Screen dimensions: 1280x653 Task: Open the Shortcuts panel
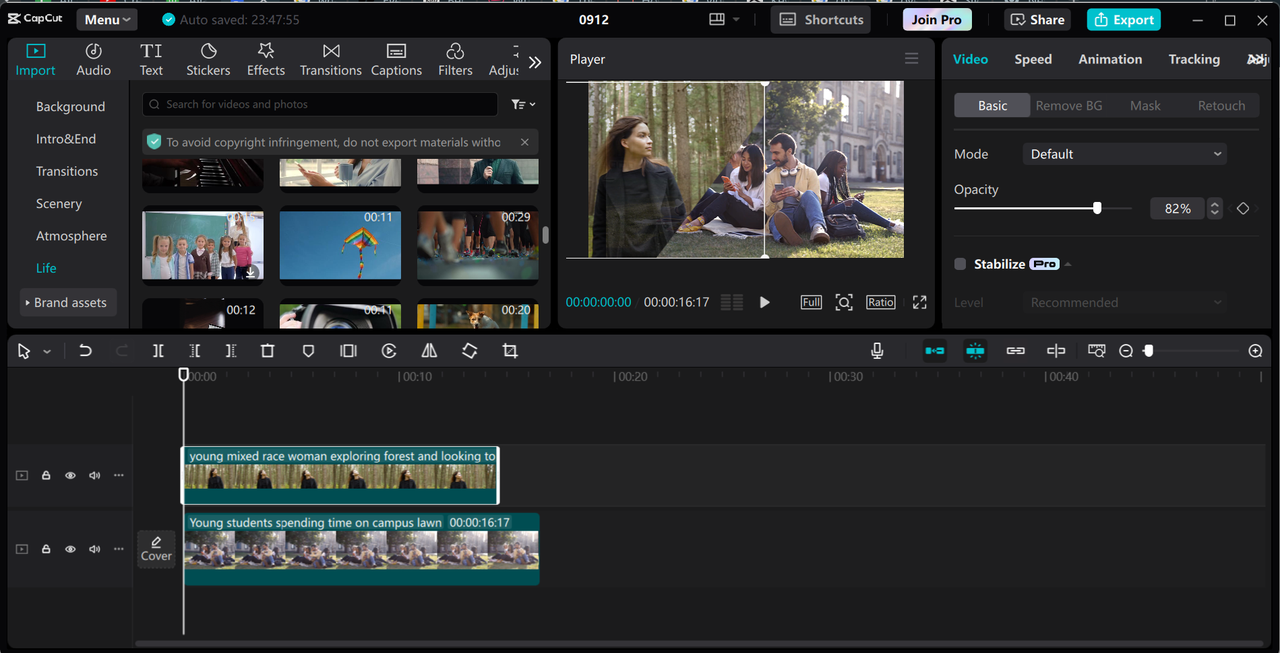tap(820, 20)
